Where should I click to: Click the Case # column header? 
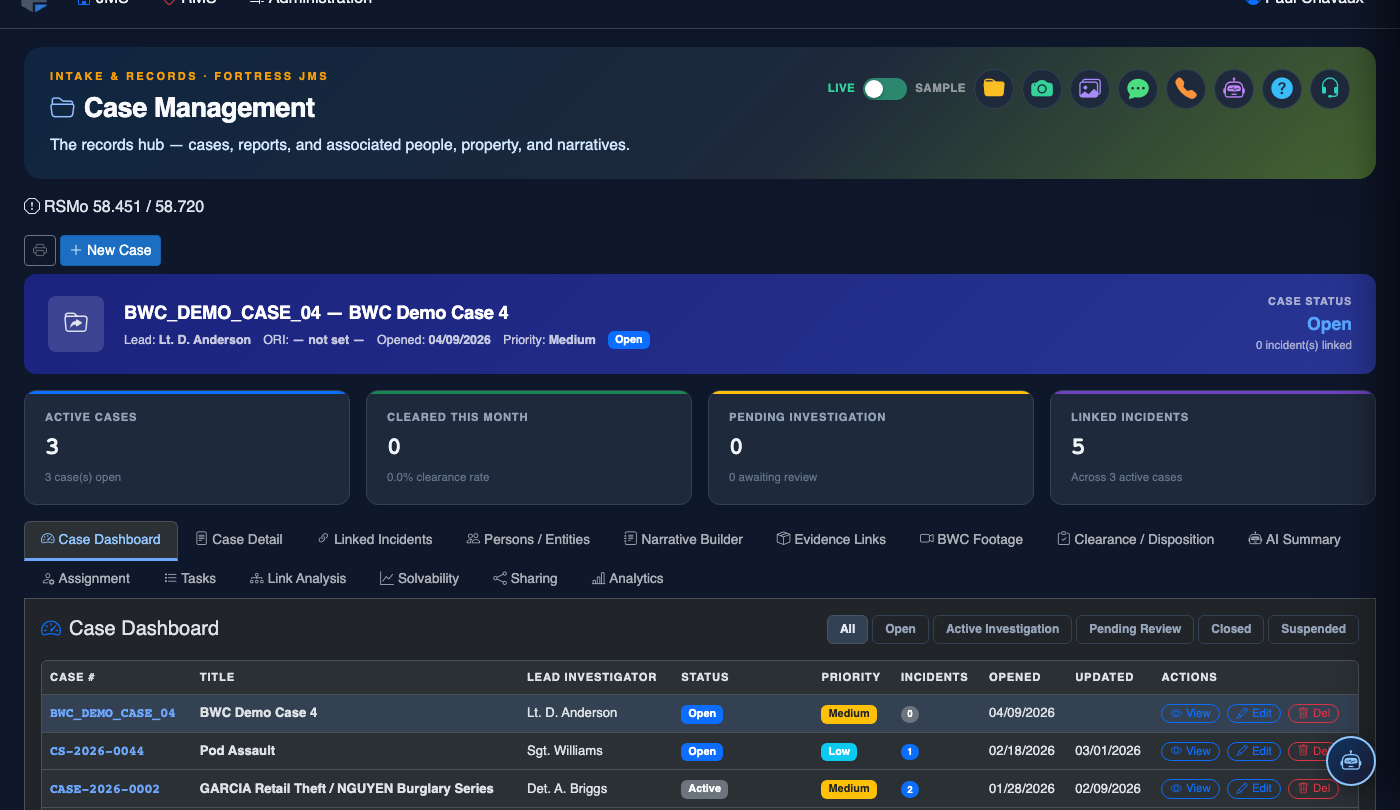click(72, 677)
